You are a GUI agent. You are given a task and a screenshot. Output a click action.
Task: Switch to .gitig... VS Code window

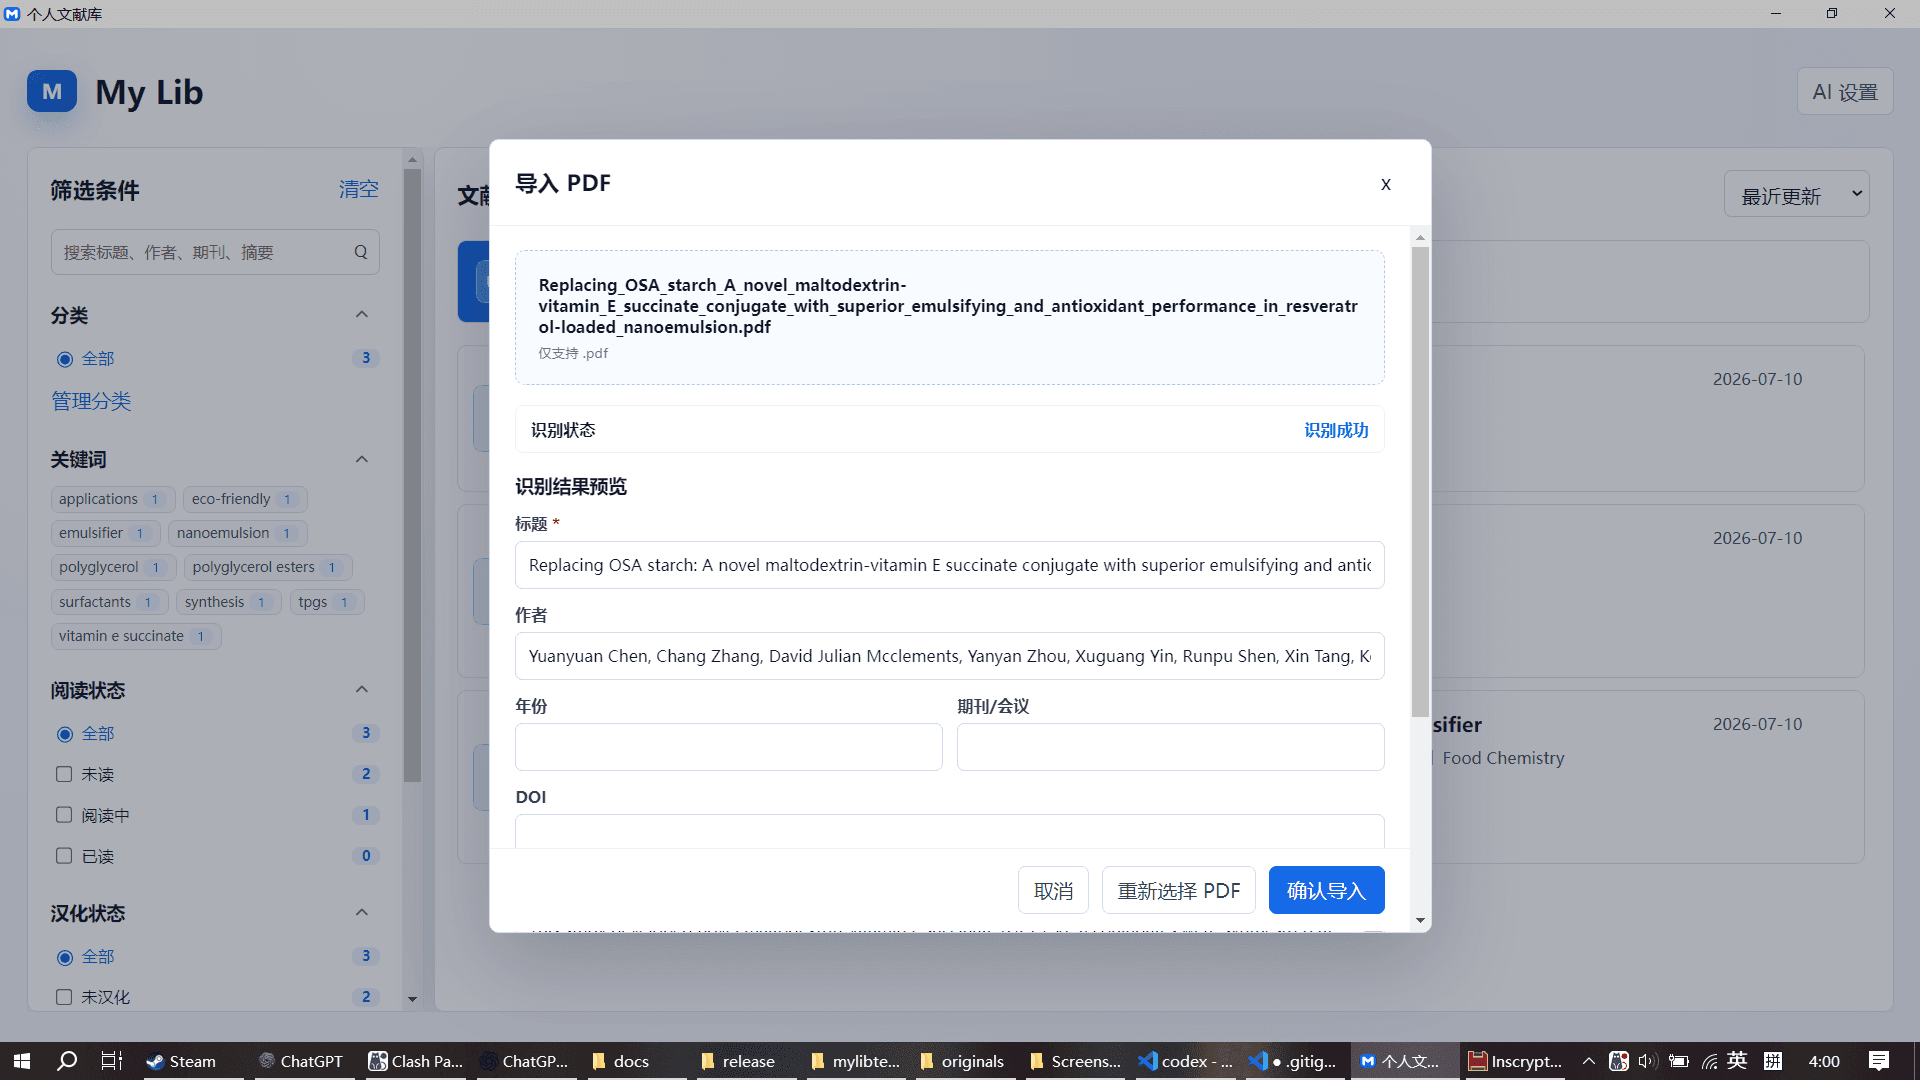[1293, 1061]
